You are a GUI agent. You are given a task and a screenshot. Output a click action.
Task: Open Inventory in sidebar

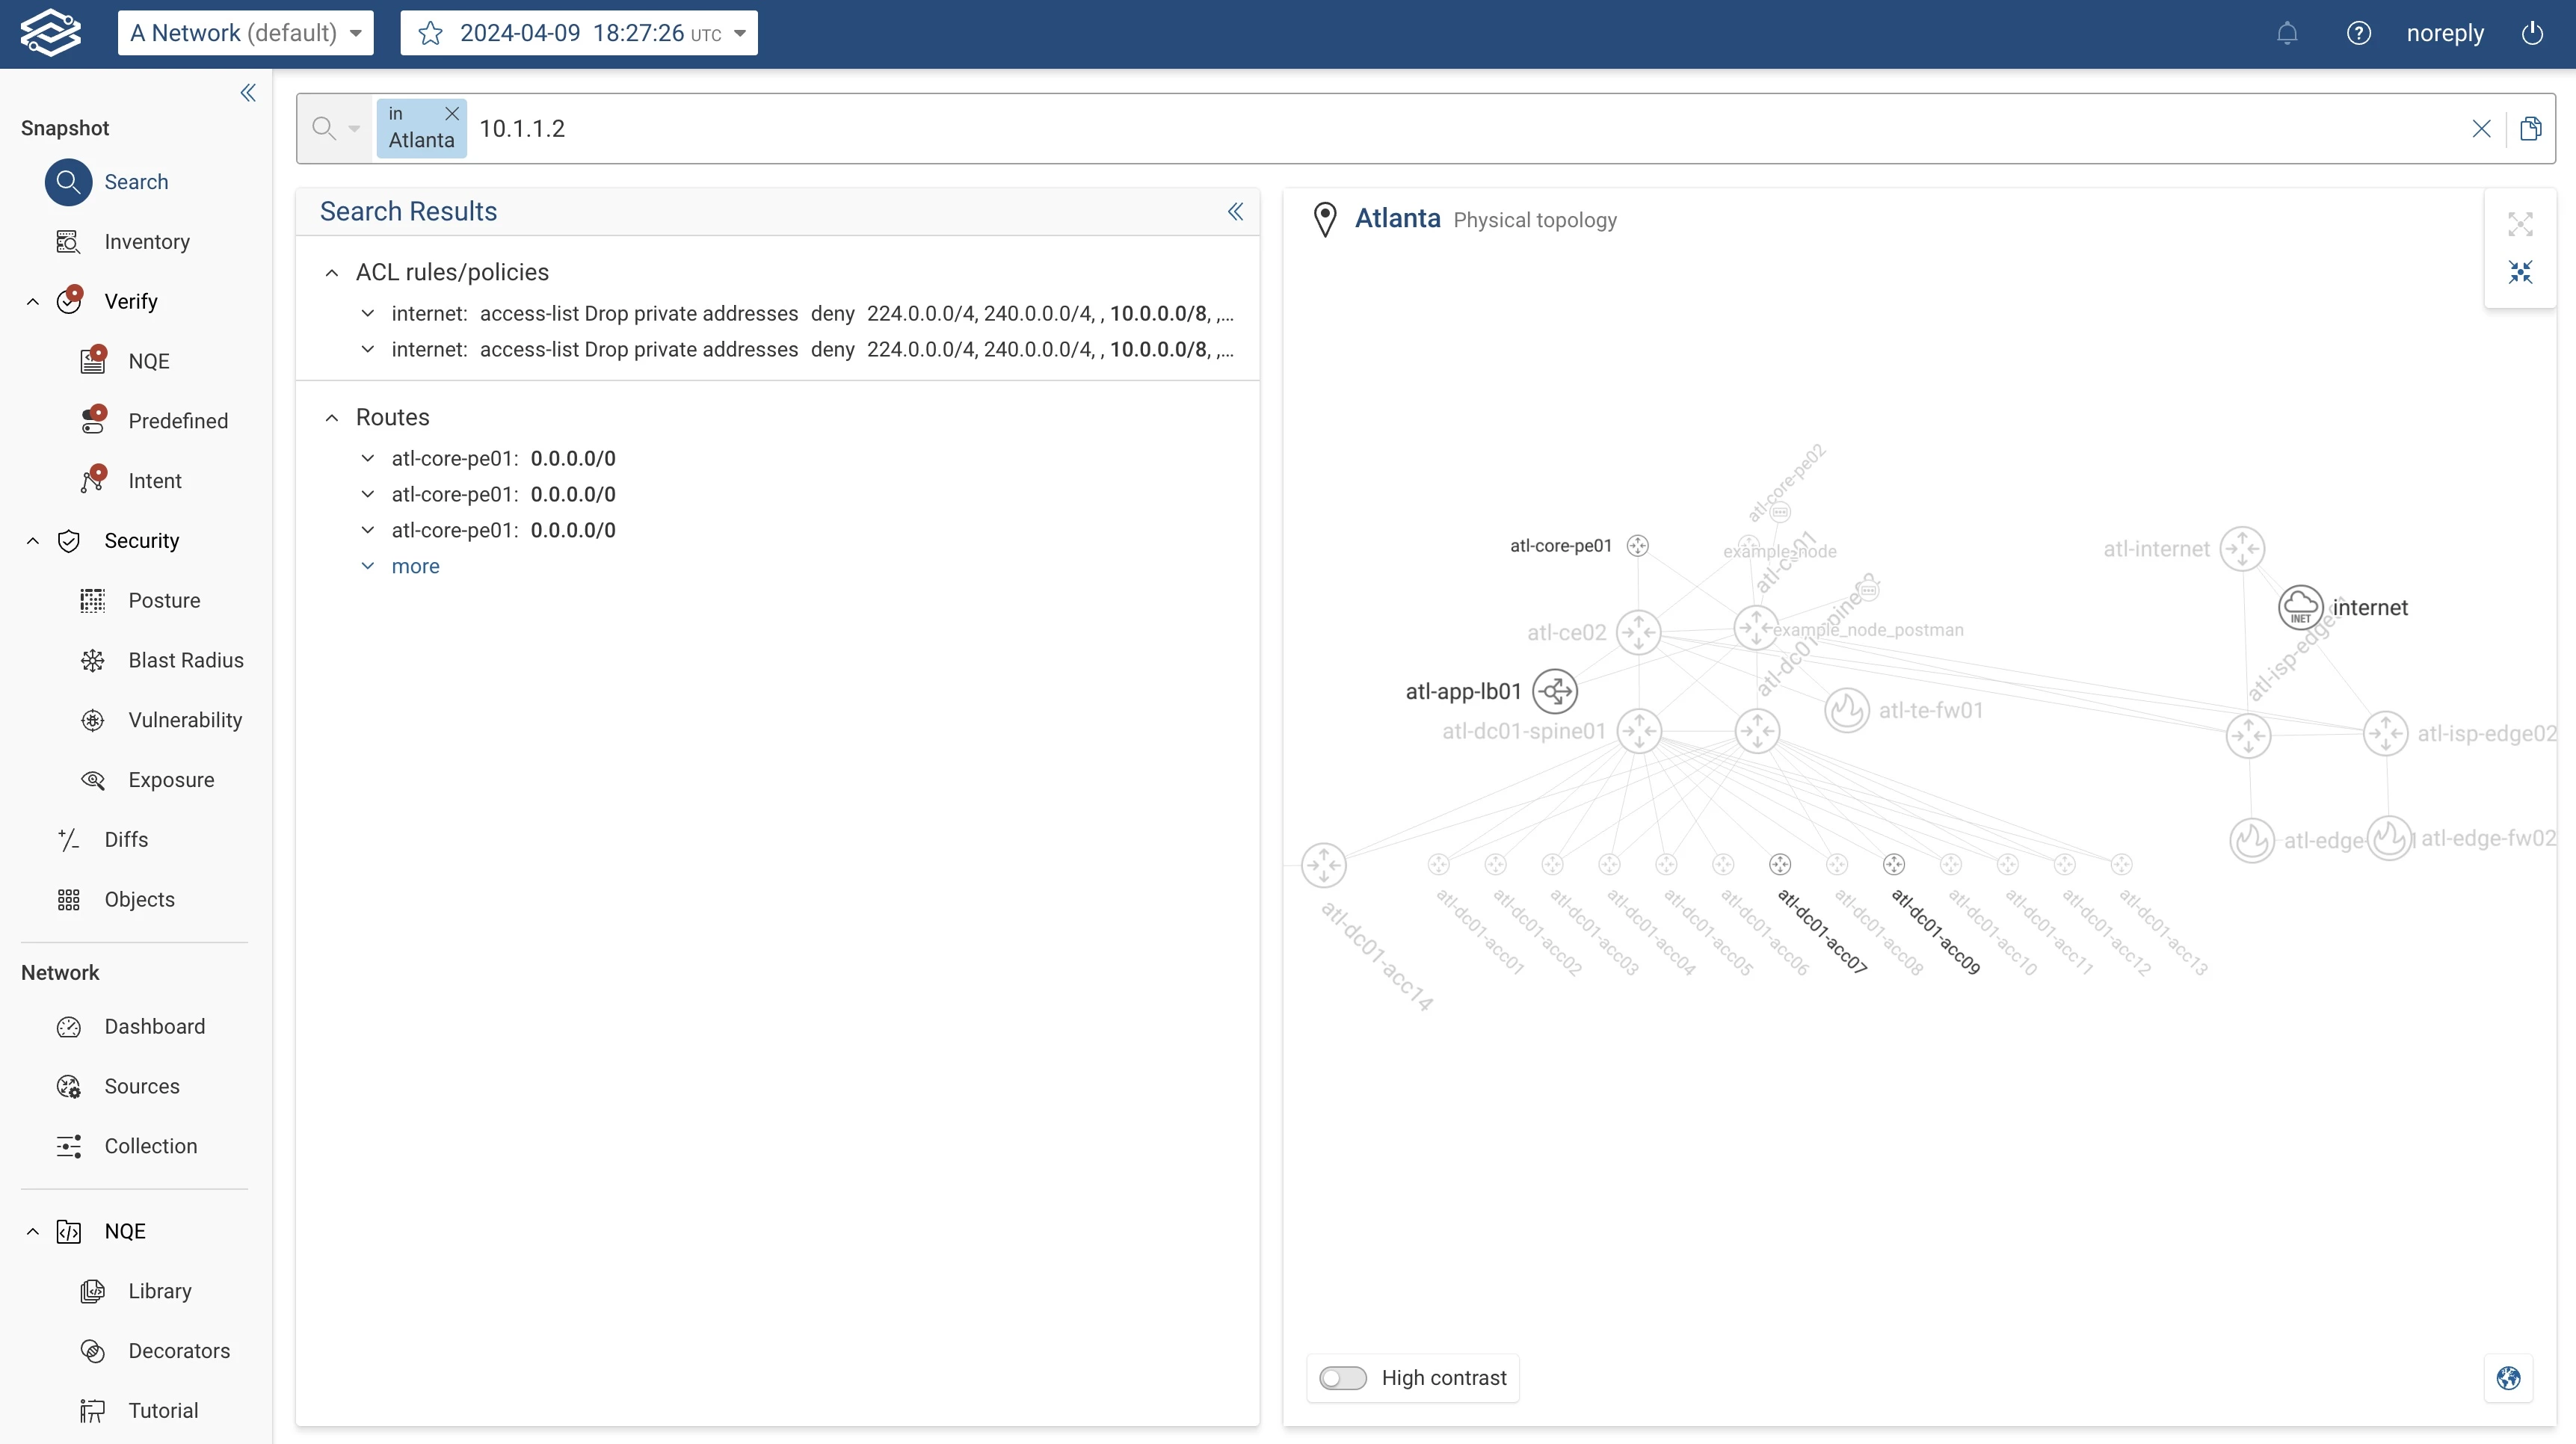pyautogui.click(x=147, y=242)
